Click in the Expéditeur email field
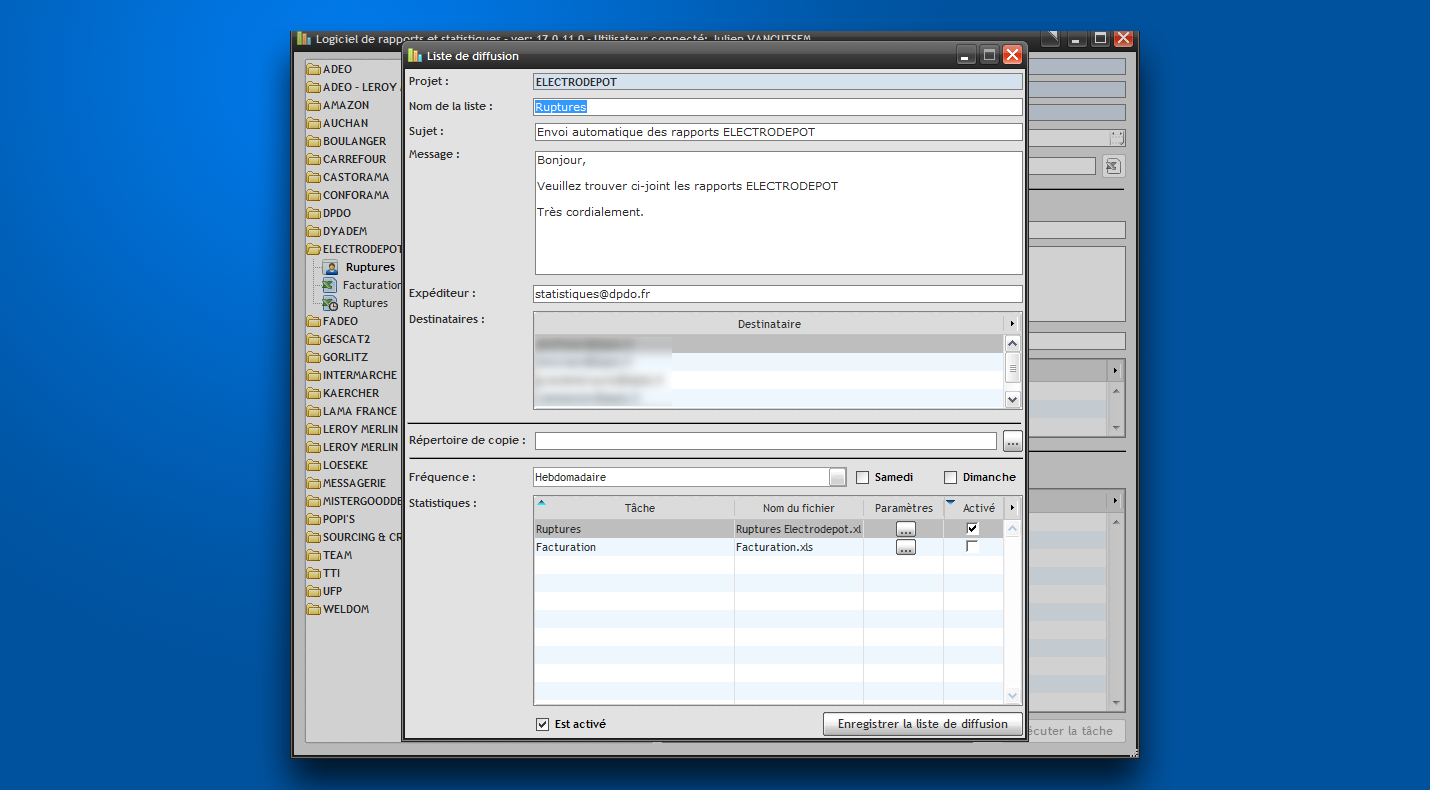The height and width of the screenshot is (790, 1430). pyautogui.click(x=778, y=294)
